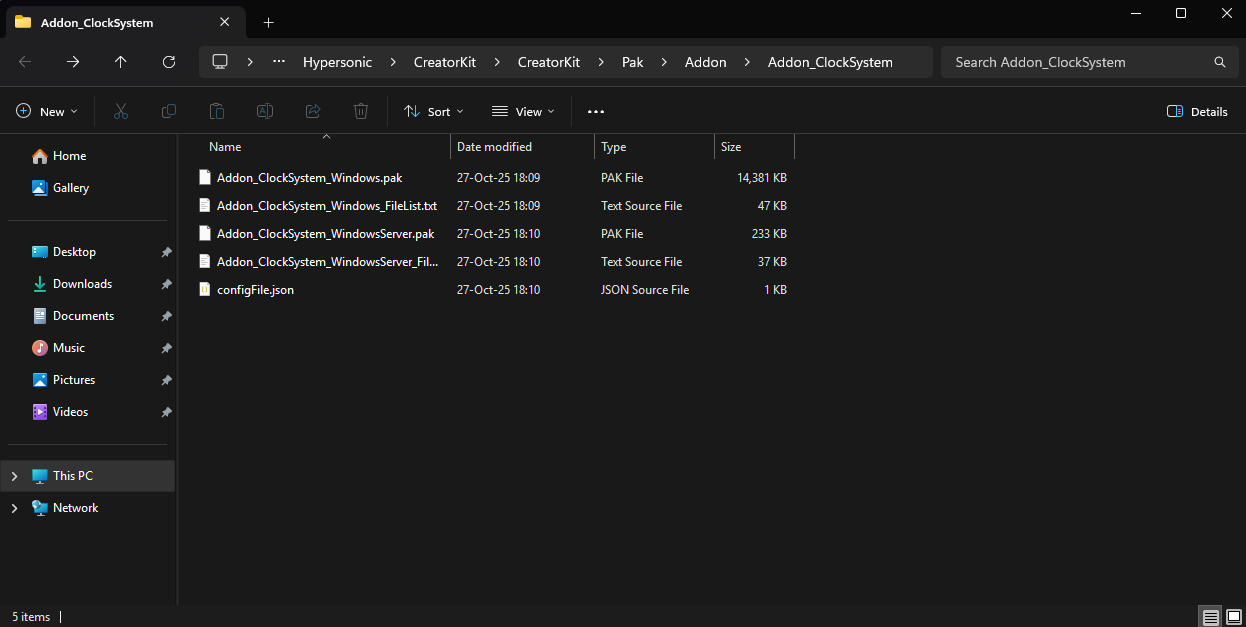1246x627 pixels.
Task: Open the View dropdown menu
Action: click(x=523, y=112)
